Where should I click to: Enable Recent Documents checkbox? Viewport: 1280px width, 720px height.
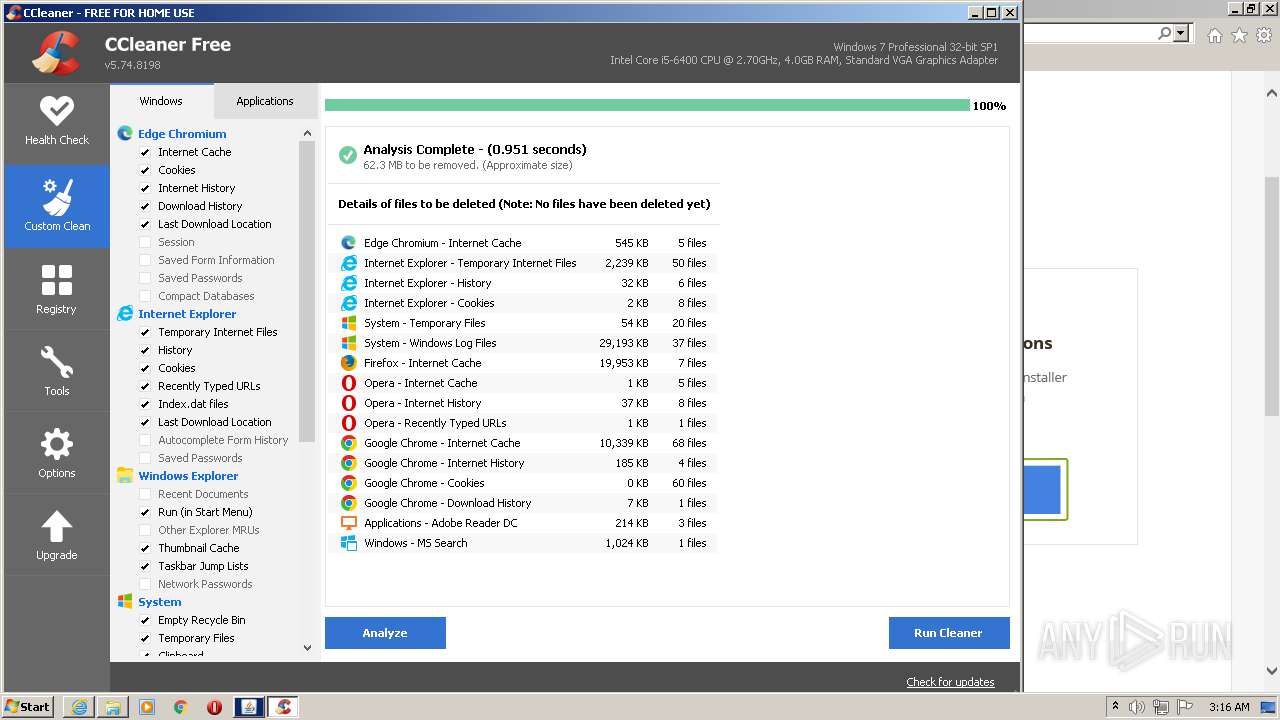[x=145, y=494]
